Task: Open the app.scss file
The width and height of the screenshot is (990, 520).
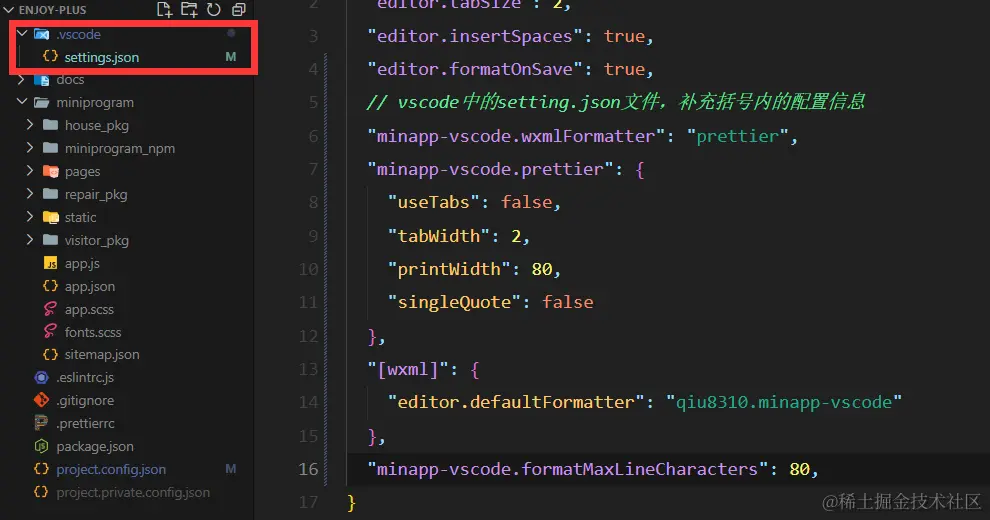Action: pyautogui.click(x=89, y=309)
